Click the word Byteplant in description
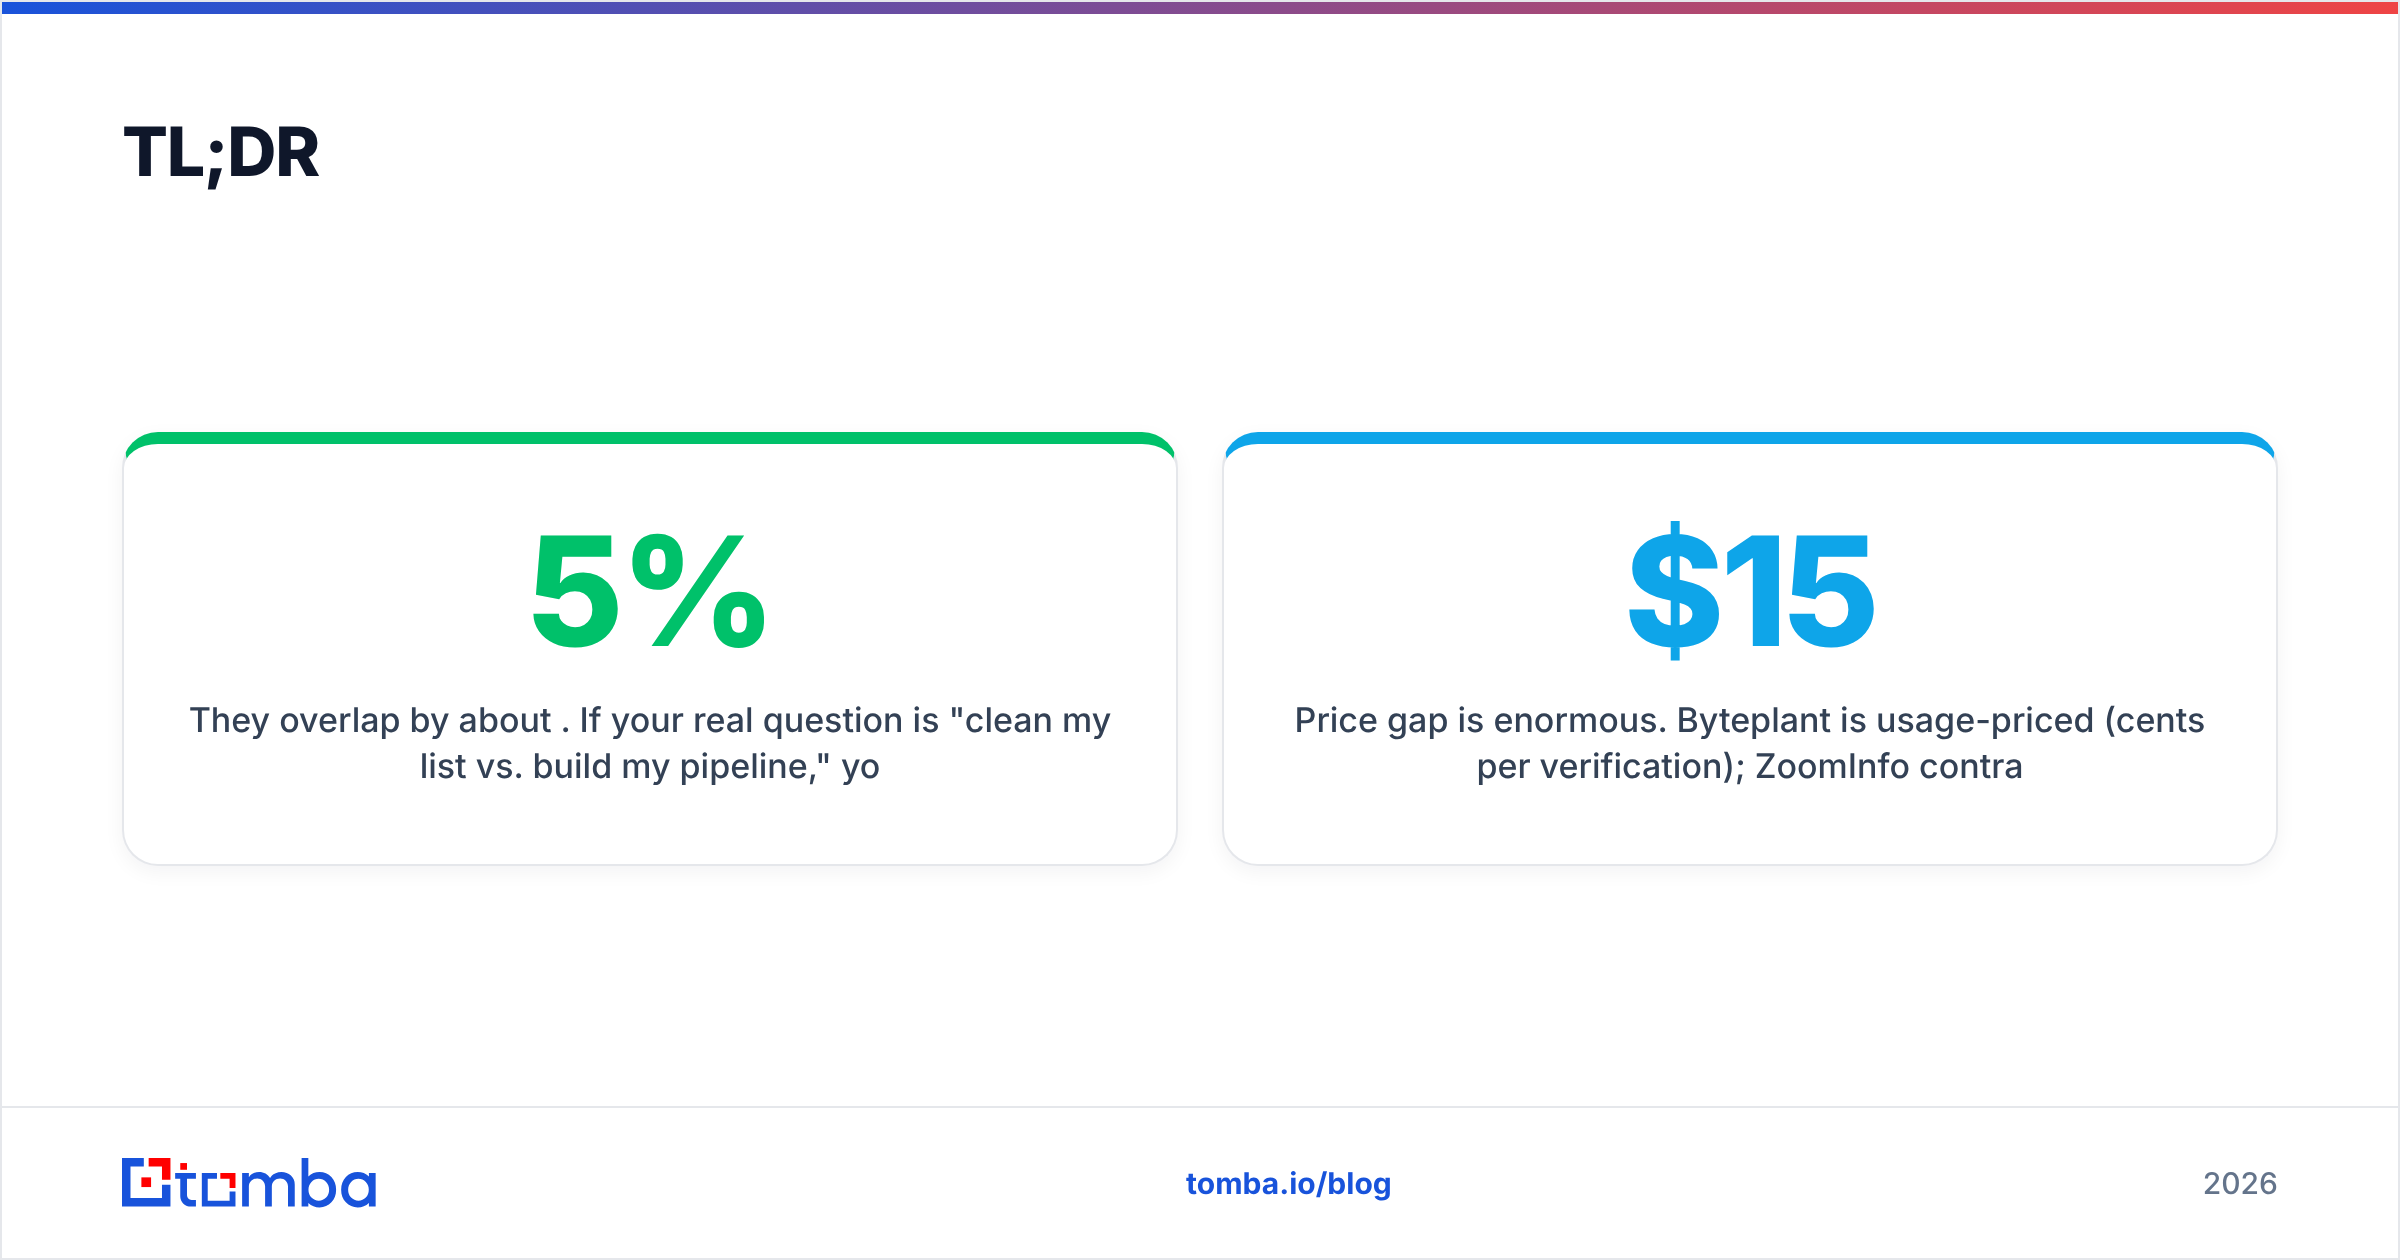Viewport: 2400px width, 1260px height. pos(1754,721)
